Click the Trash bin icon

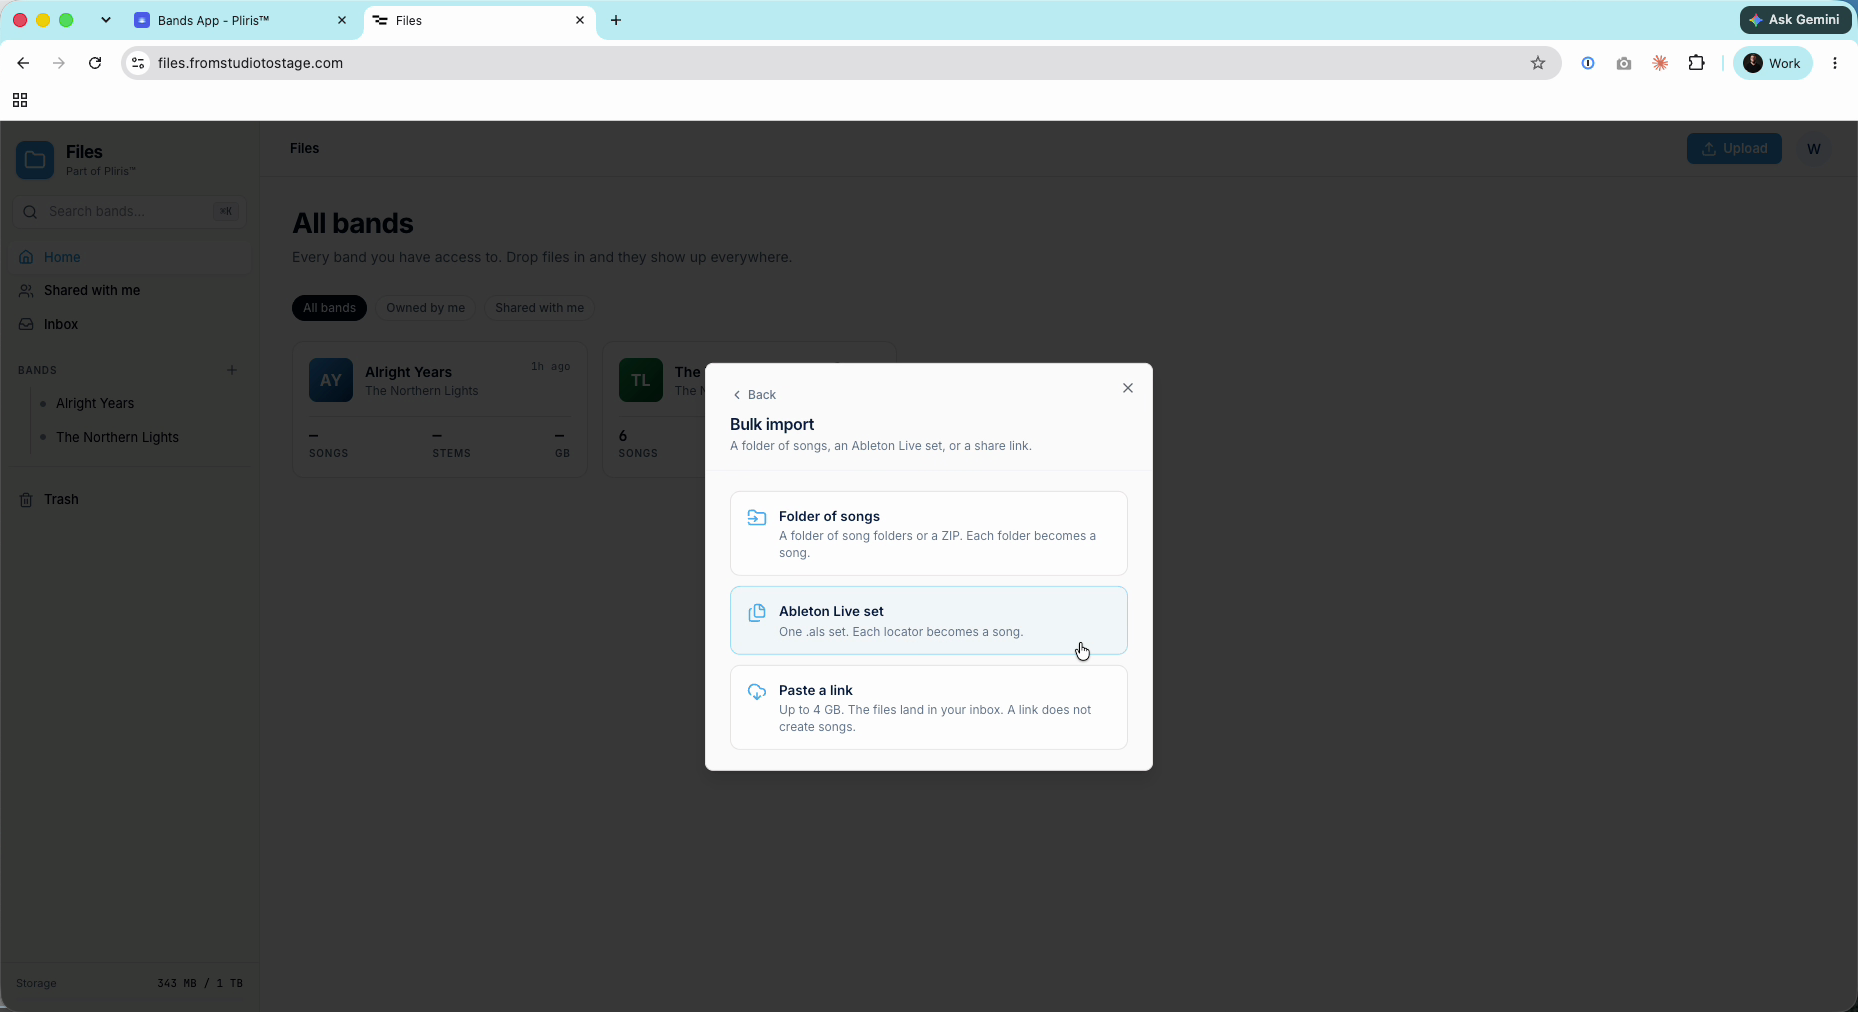click(27, 499)
